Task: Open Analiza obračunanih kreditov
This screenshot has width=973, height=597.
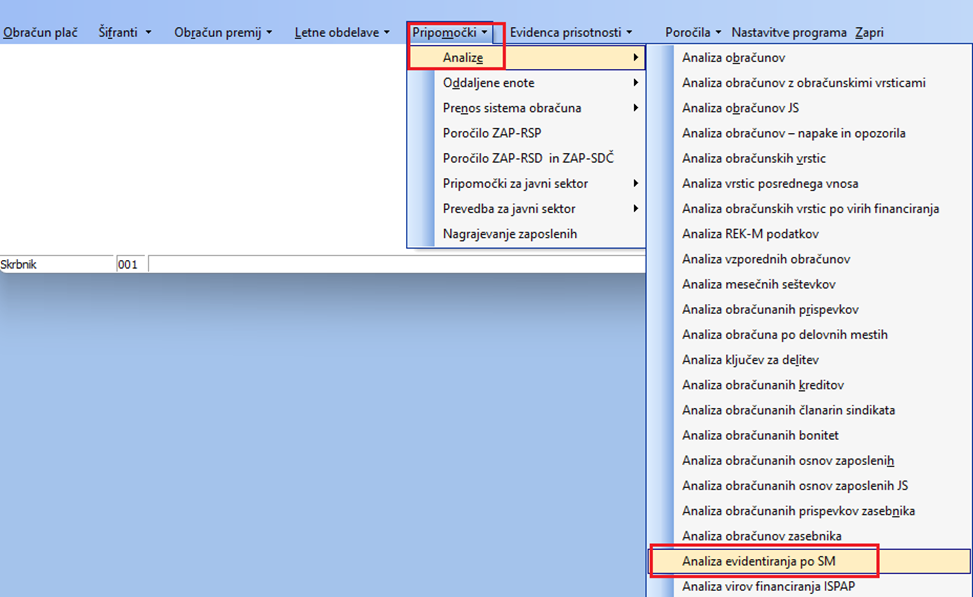Action: point(809,385)
